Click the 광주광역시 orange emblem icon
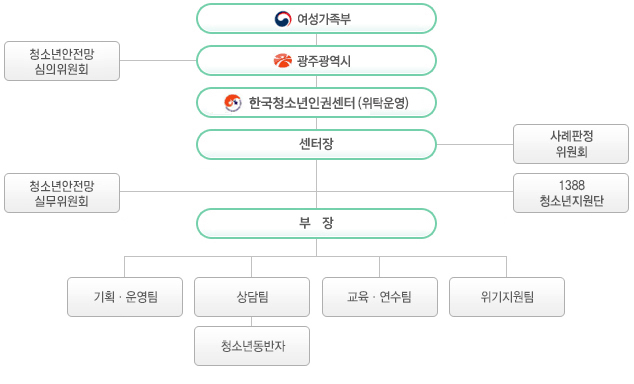 pyautogui.click(x=283, y=61)
